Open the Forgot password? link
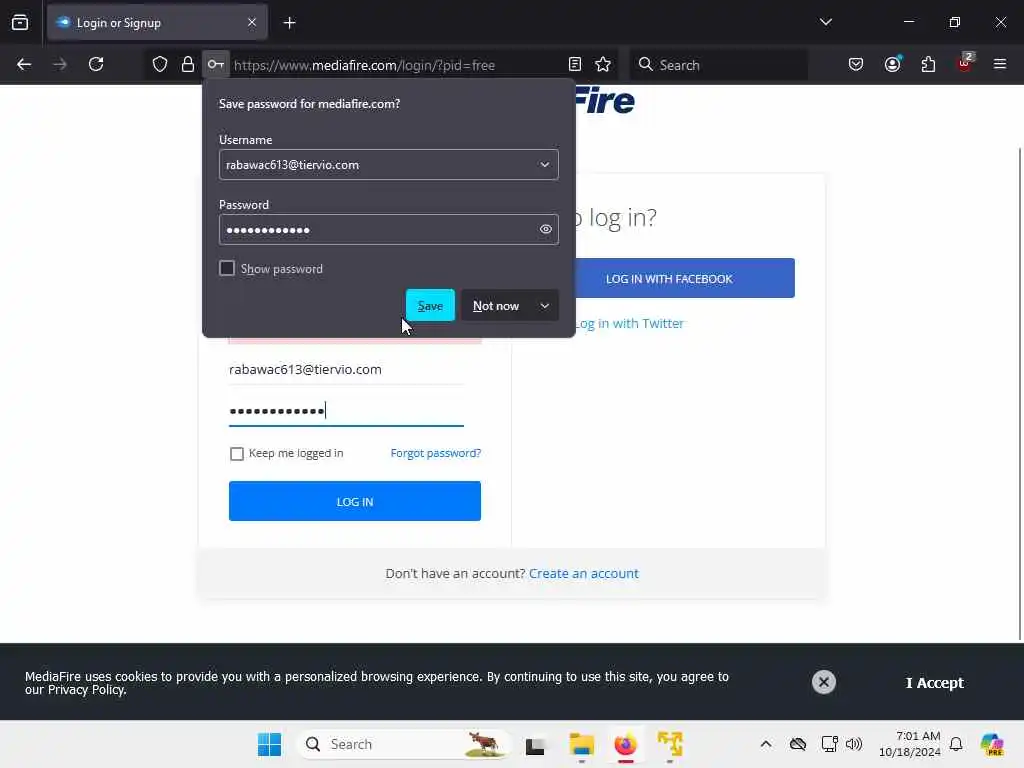 pos(436,453)
